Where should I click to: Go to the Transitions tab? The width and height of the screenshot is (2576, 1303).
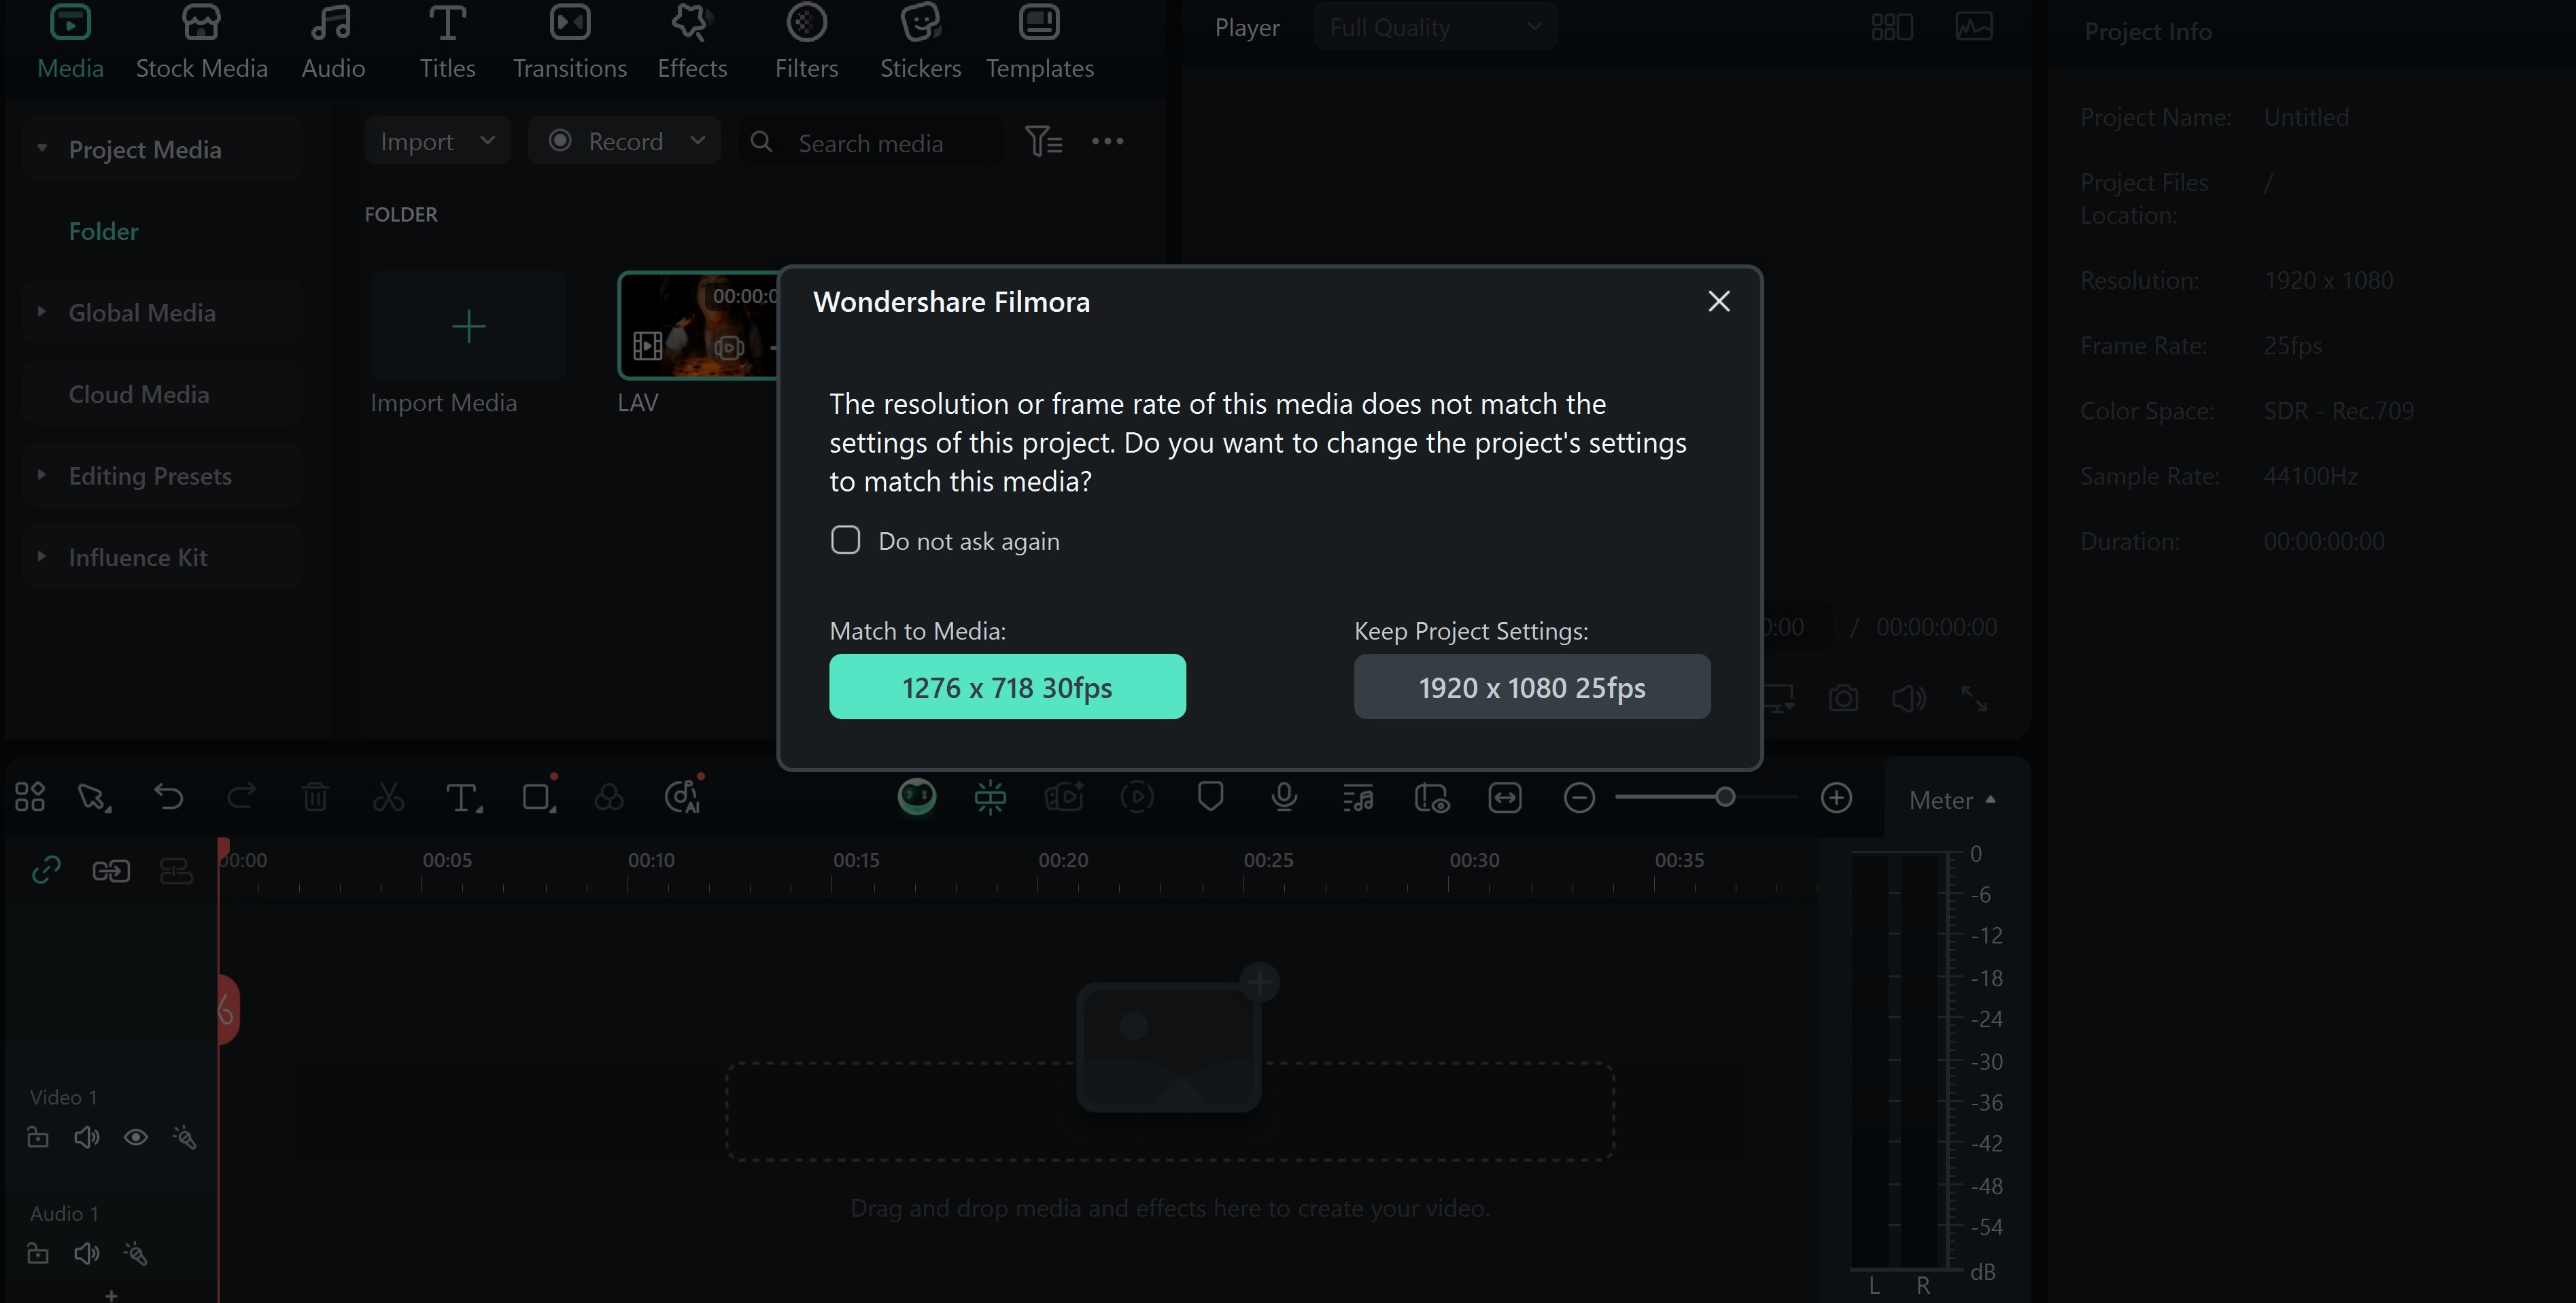pos(570,42)
